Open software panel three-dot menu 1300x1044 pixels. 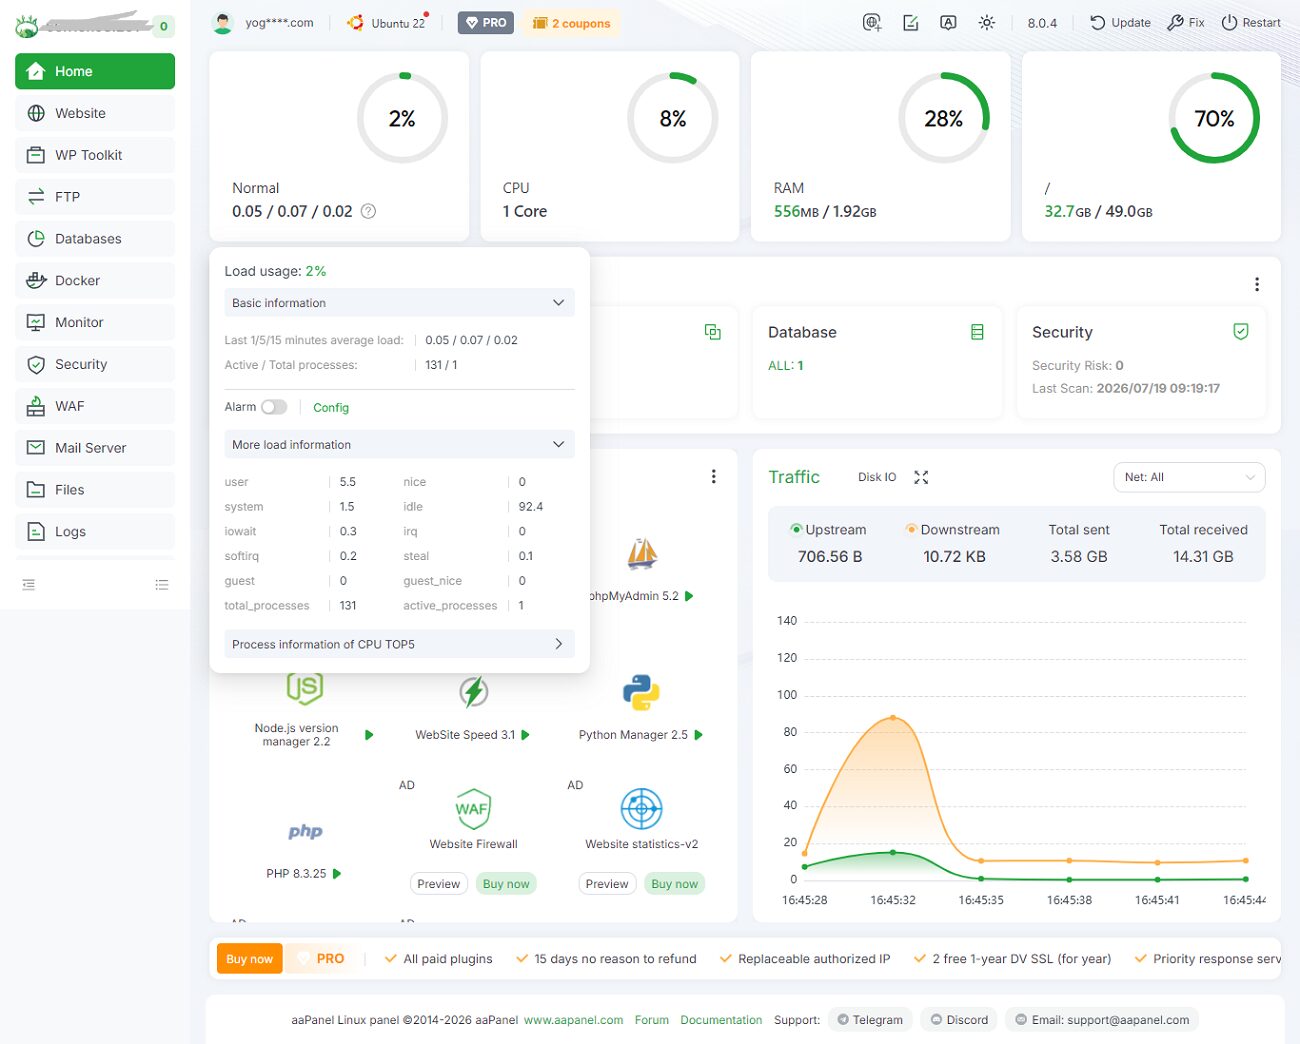(714, 477)
